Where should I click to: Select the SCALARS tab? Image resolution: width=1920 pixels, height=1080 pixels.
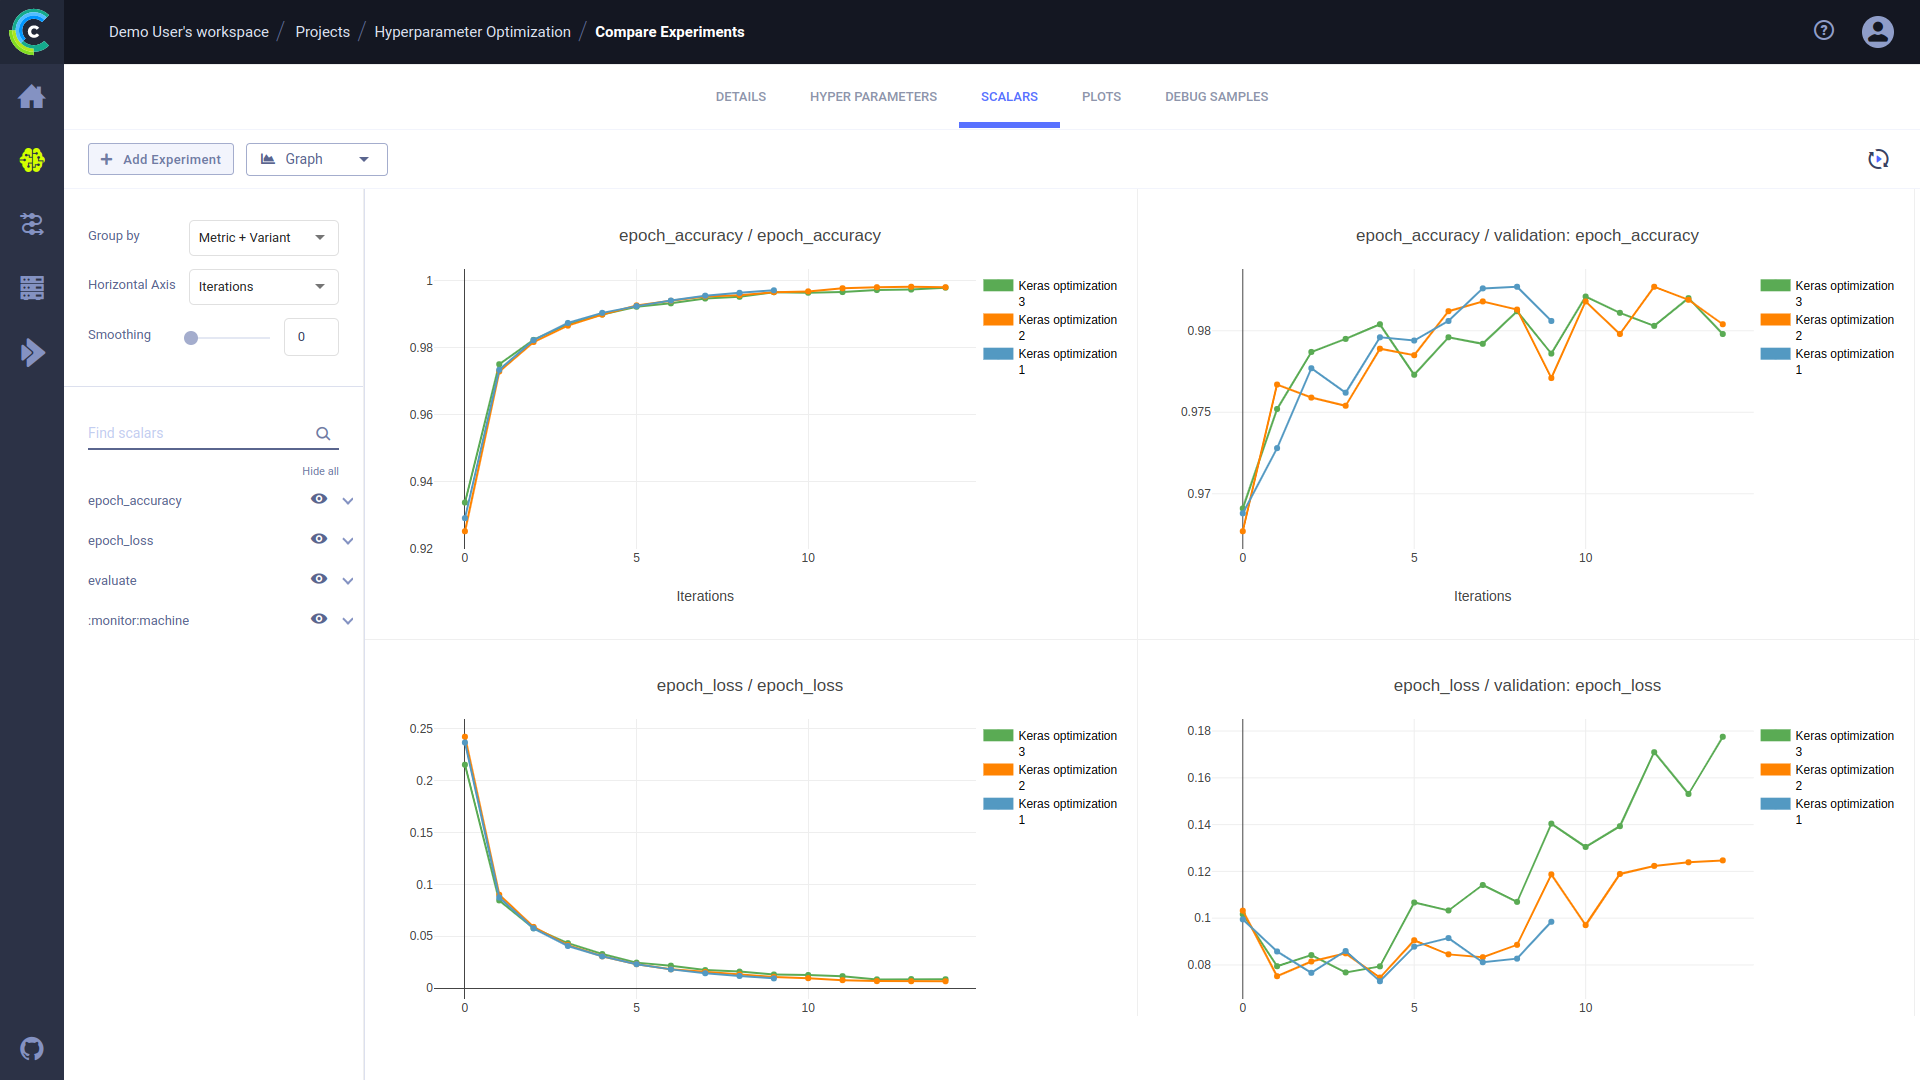tap(1009, 97)
